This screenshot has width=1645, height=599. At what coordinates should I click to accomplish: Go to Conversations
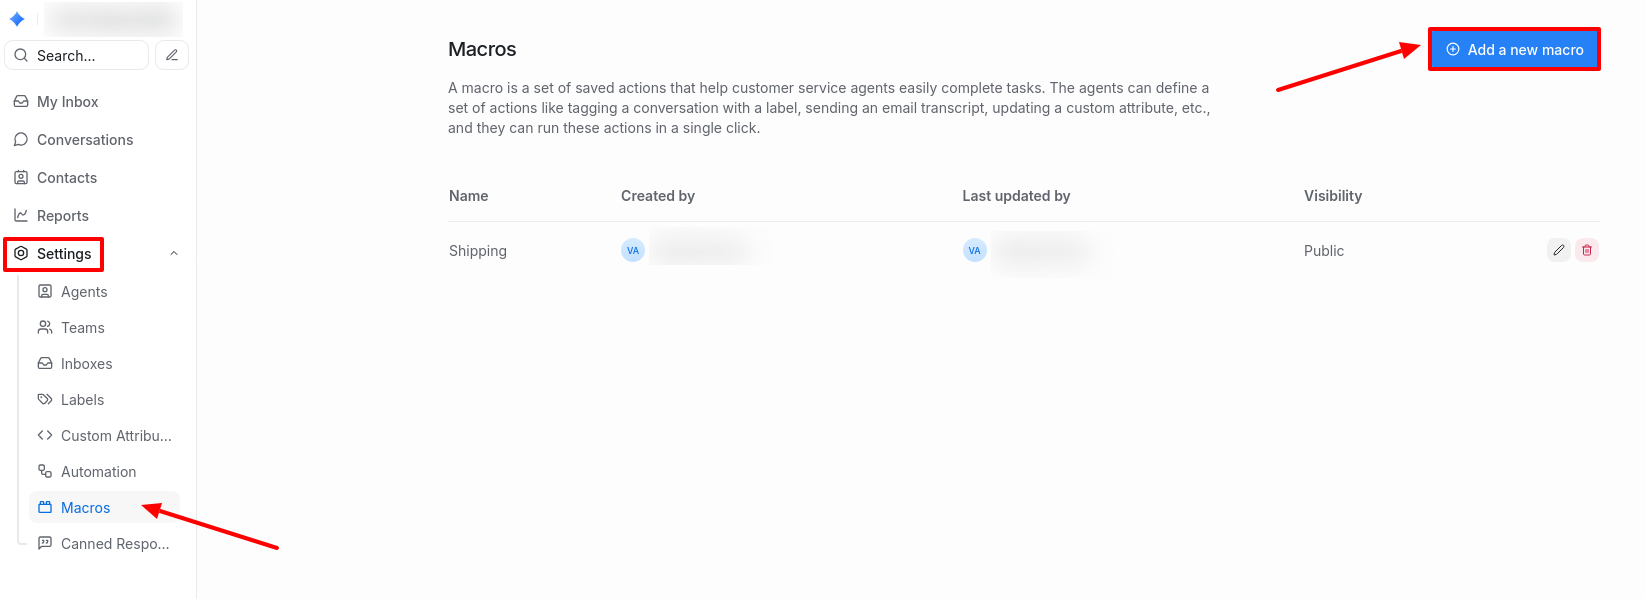(84, 140)
